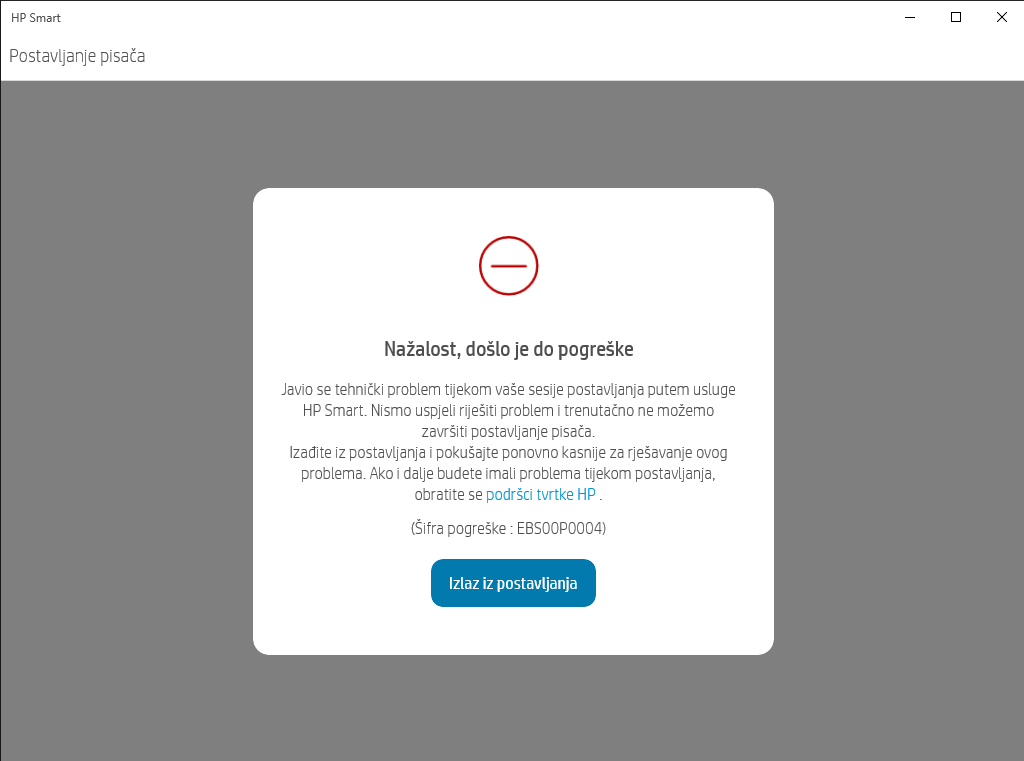Click the error code text EBS00P0004
Screen dimensions: 1024x761
pyautogui.click(x=560, y=528)
